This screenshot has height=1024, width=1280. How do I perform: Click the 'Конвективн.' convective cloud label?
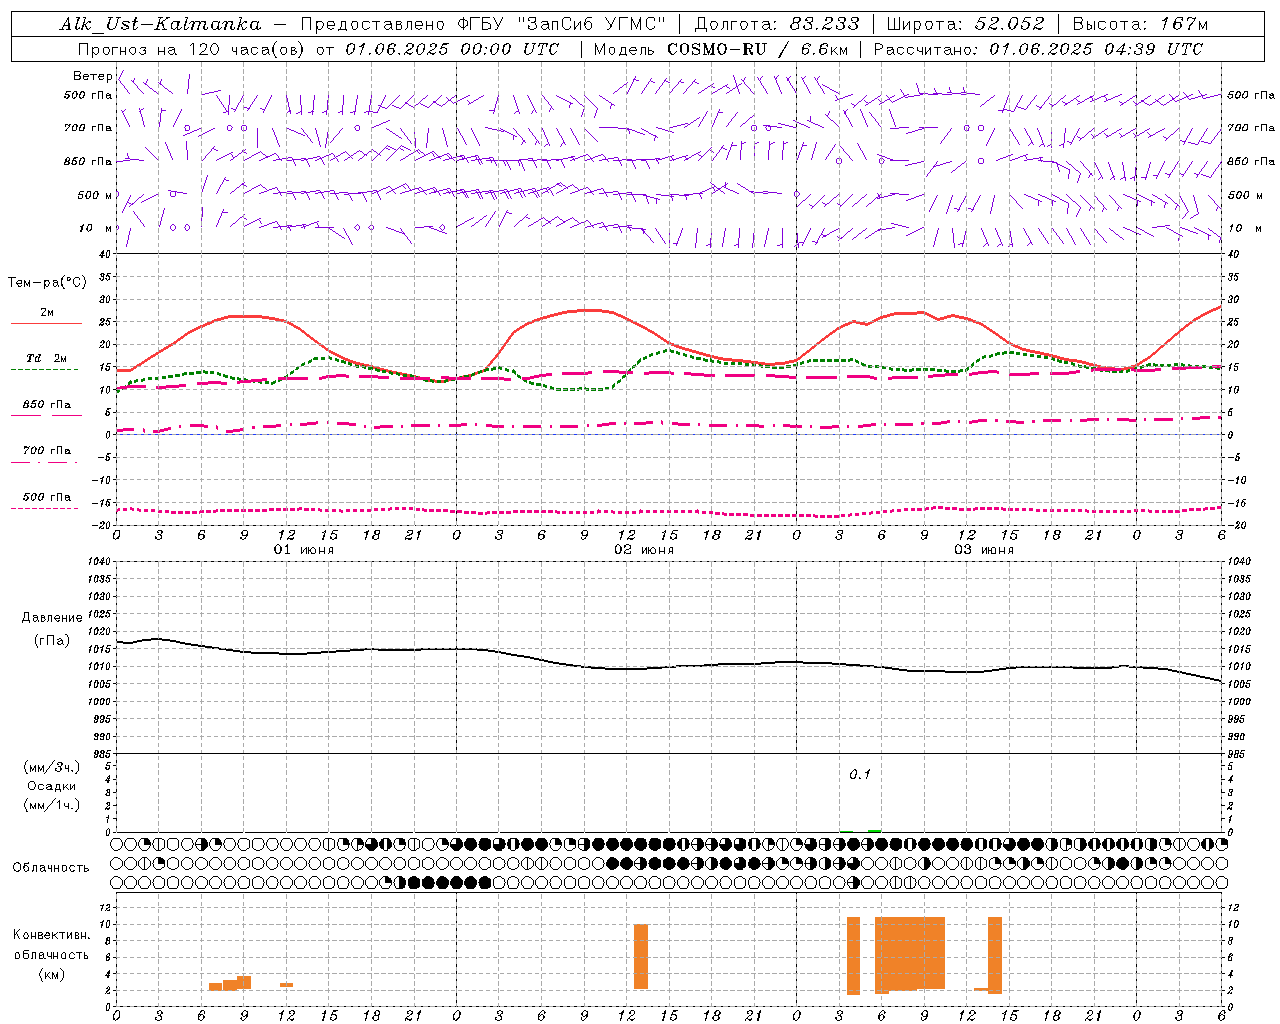[51, 935]
